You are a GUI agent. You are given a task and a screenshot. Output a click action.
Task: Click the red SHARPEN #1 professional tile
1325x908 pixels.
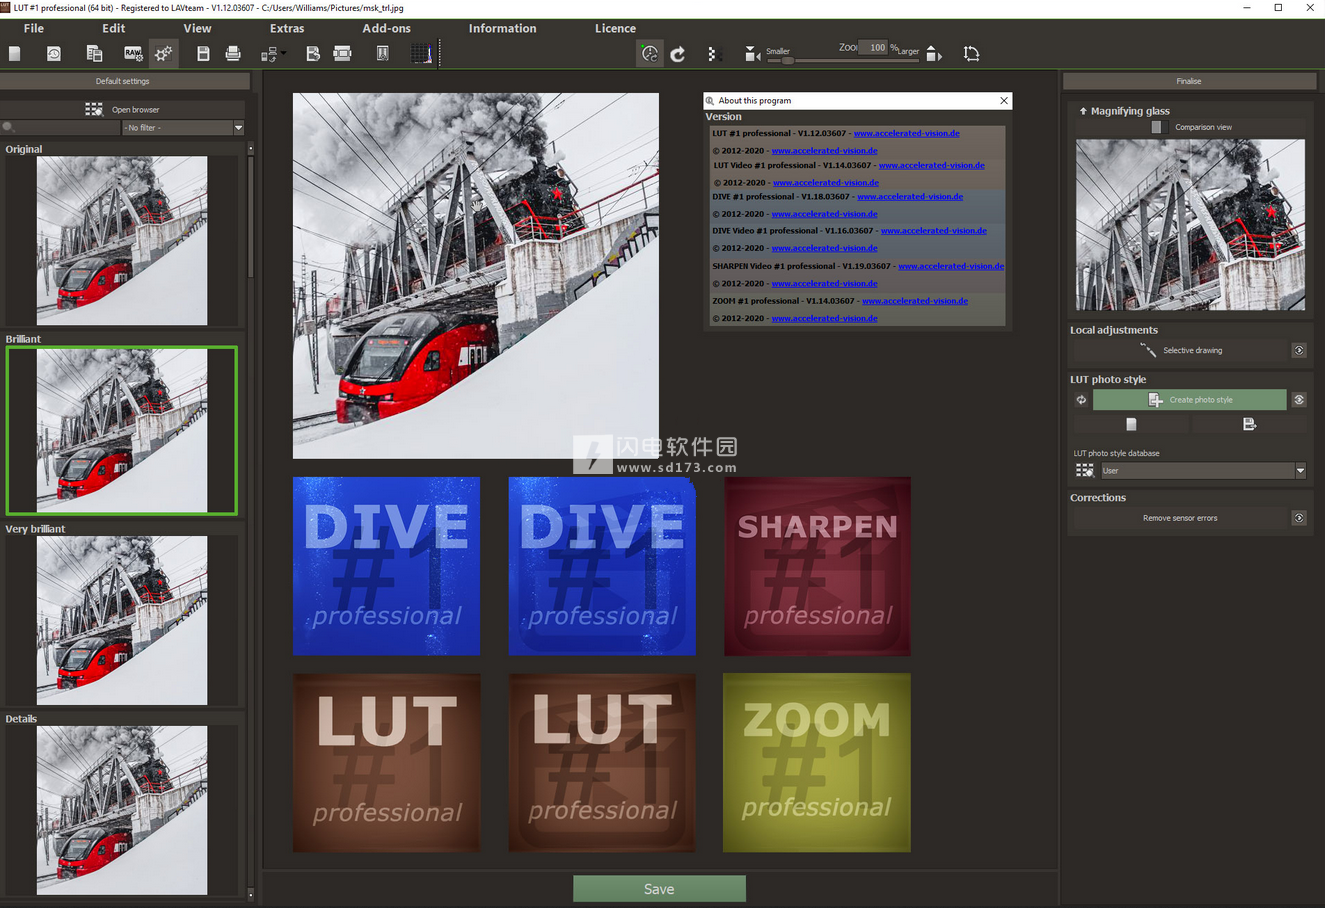coord(817,566)
